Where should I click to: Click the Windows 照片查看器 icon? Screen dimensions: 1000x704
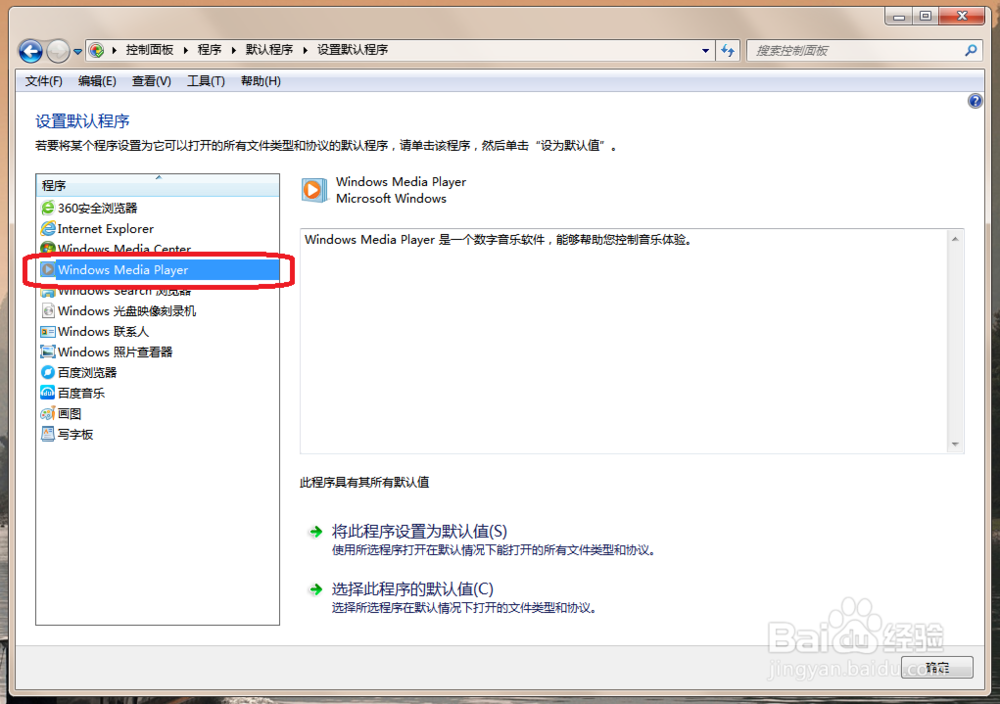pyautogui.click(x=47, y=352)
